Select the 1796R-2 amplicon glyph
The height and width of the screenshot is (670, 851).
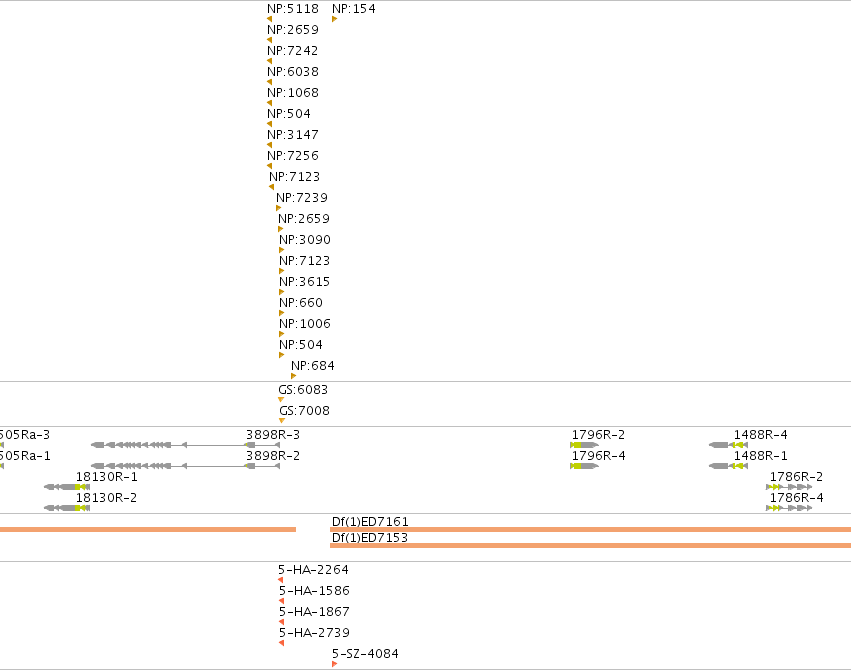[x=585, y=445]
